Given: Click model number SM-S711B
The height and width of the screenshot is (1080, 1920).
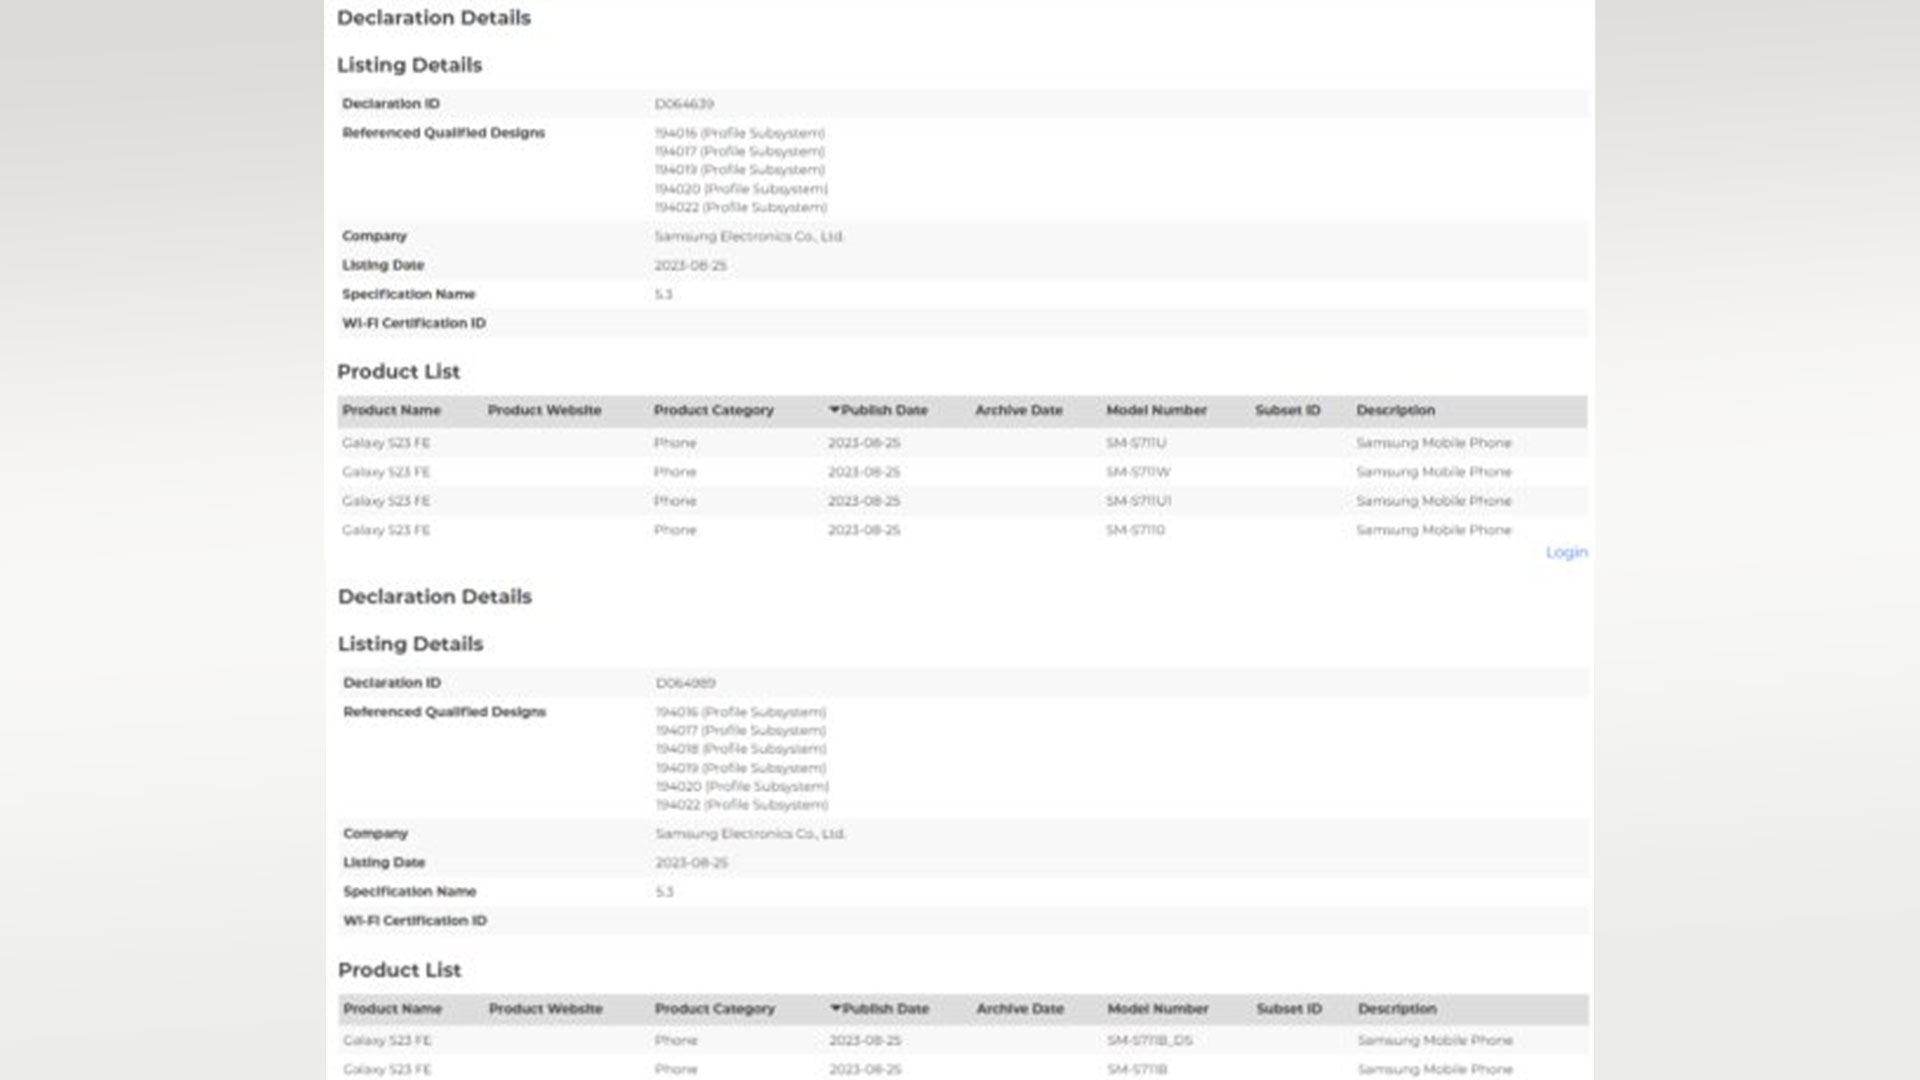Looking at the screenshot, I should pyautogui.click(x=1137, y=1069).
